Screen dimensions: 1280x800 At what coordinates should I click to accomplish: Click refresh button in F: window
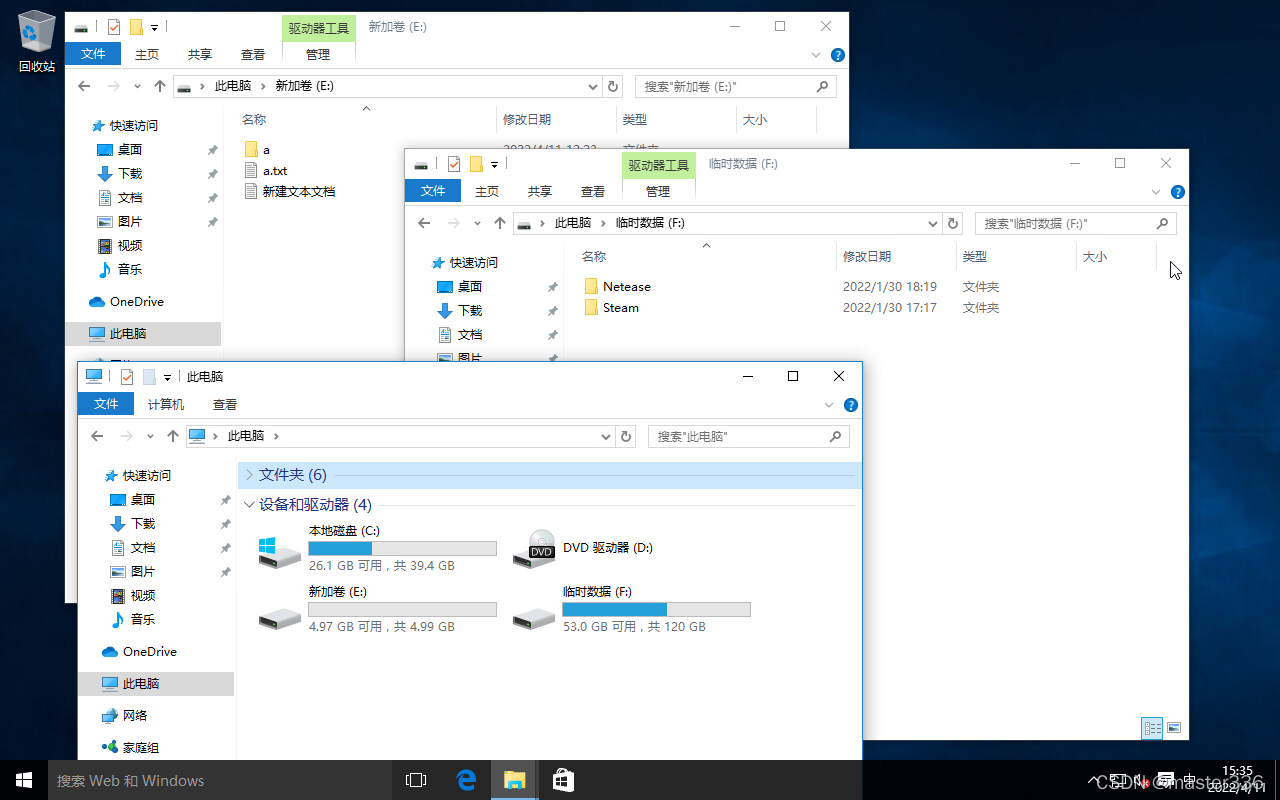click(954, 223)
